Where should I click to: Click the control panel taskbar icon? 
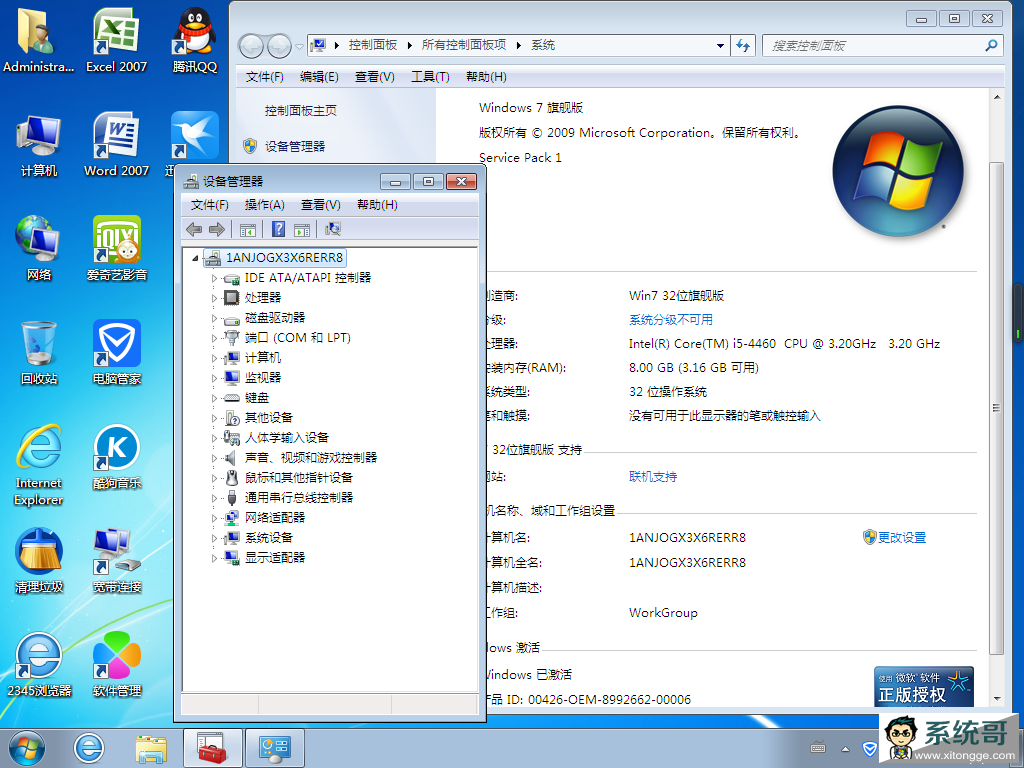(x=274, y=748)
